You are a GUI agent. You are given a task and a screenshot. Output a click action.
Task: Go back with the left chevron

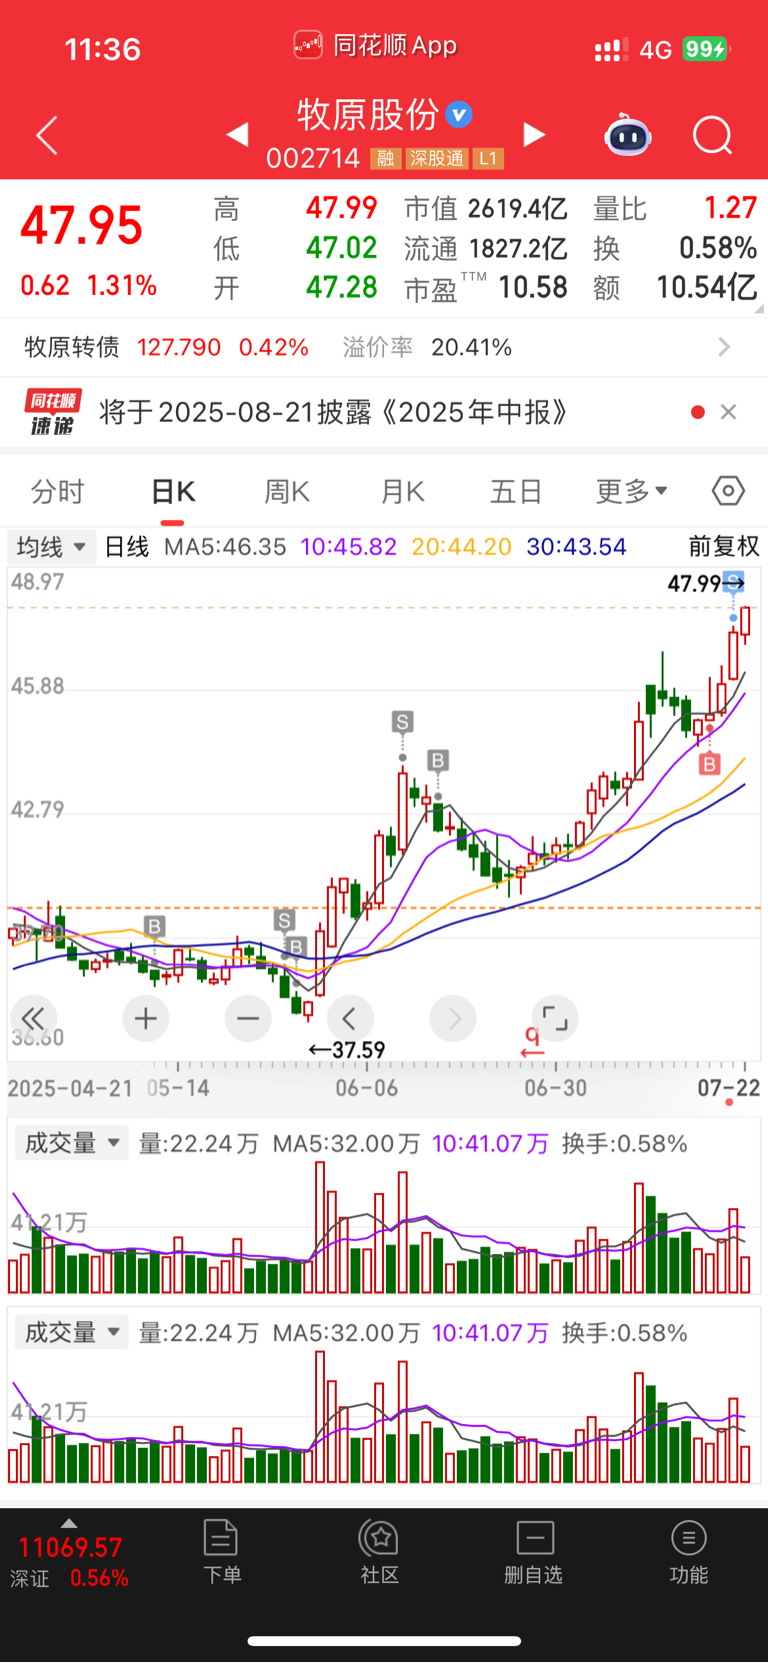47,135
